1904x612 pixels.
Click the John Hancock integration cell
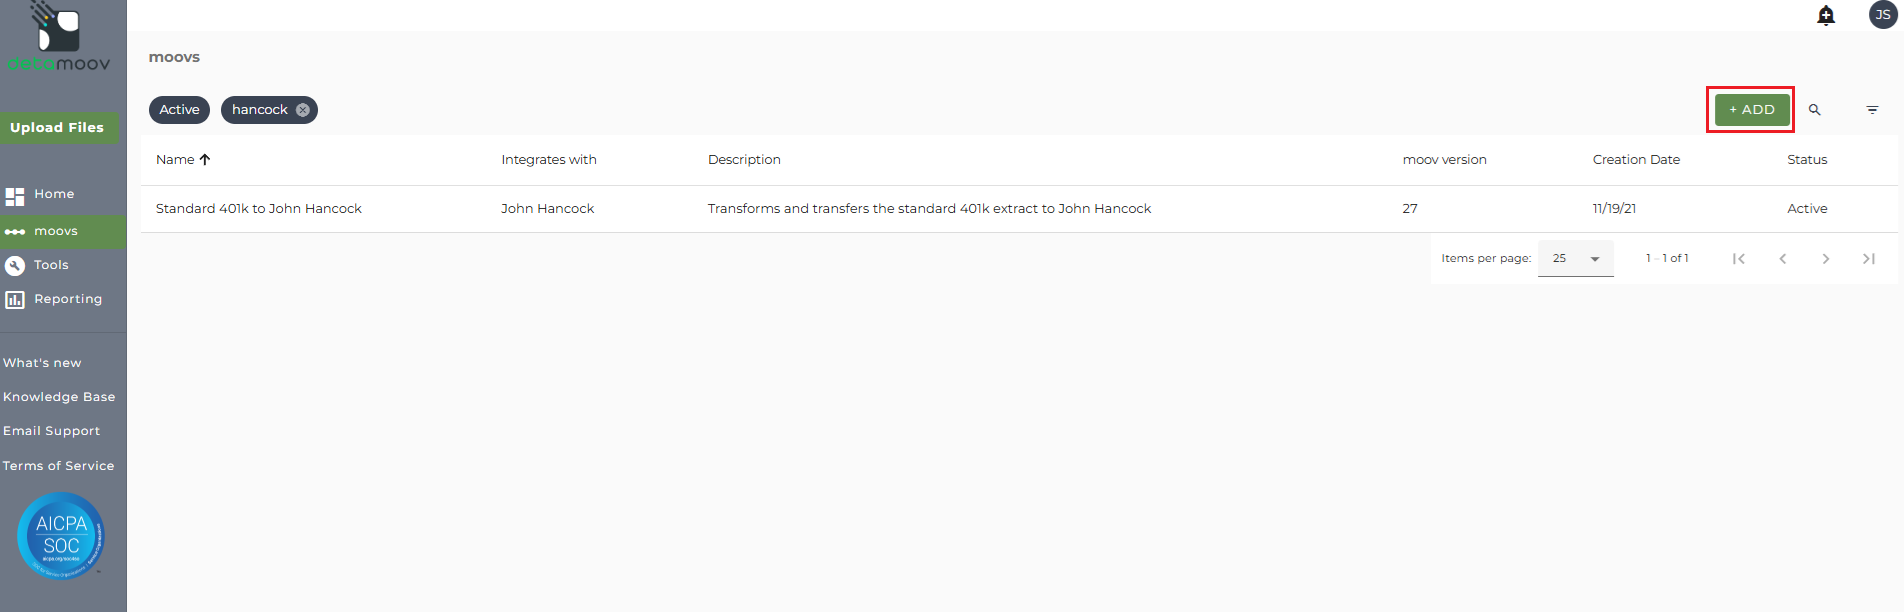click(547, 209)
